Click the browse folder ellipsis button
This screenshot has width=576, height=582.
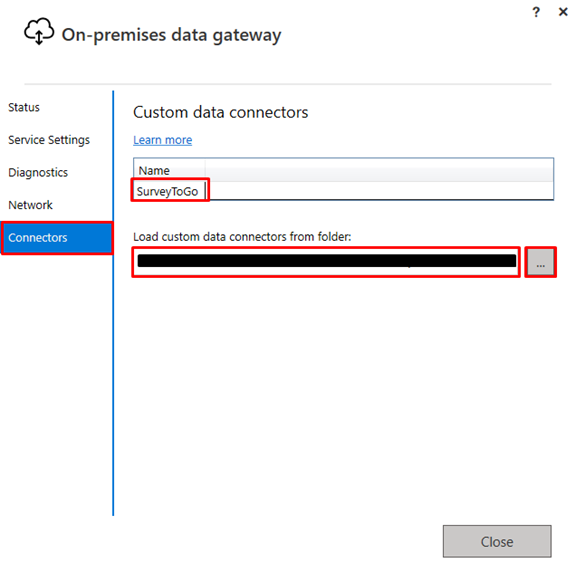click(540, 262)
